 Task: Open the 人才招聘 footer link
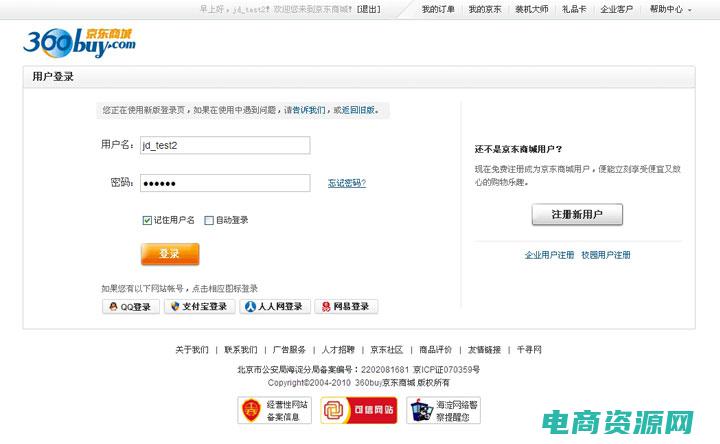point(338,350)
